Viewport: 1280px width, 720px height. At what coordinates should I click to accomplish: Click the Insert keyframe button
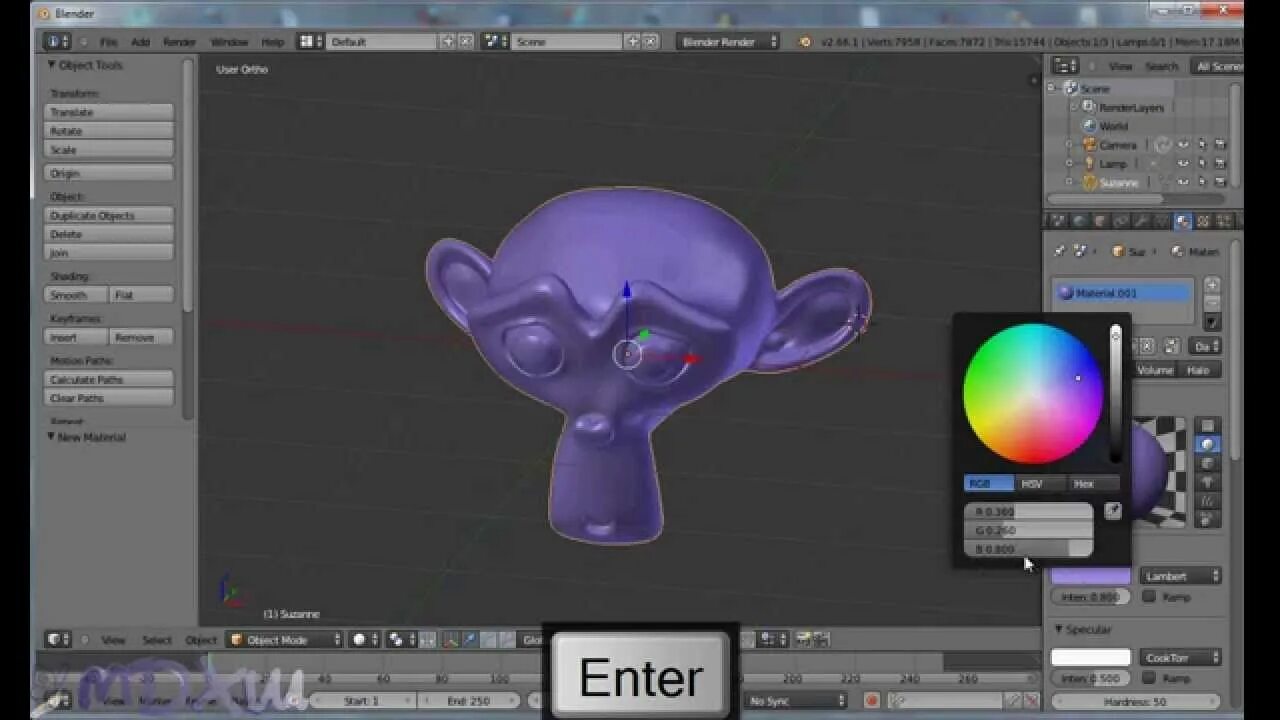pyautogui.click(x=76, y=337)
